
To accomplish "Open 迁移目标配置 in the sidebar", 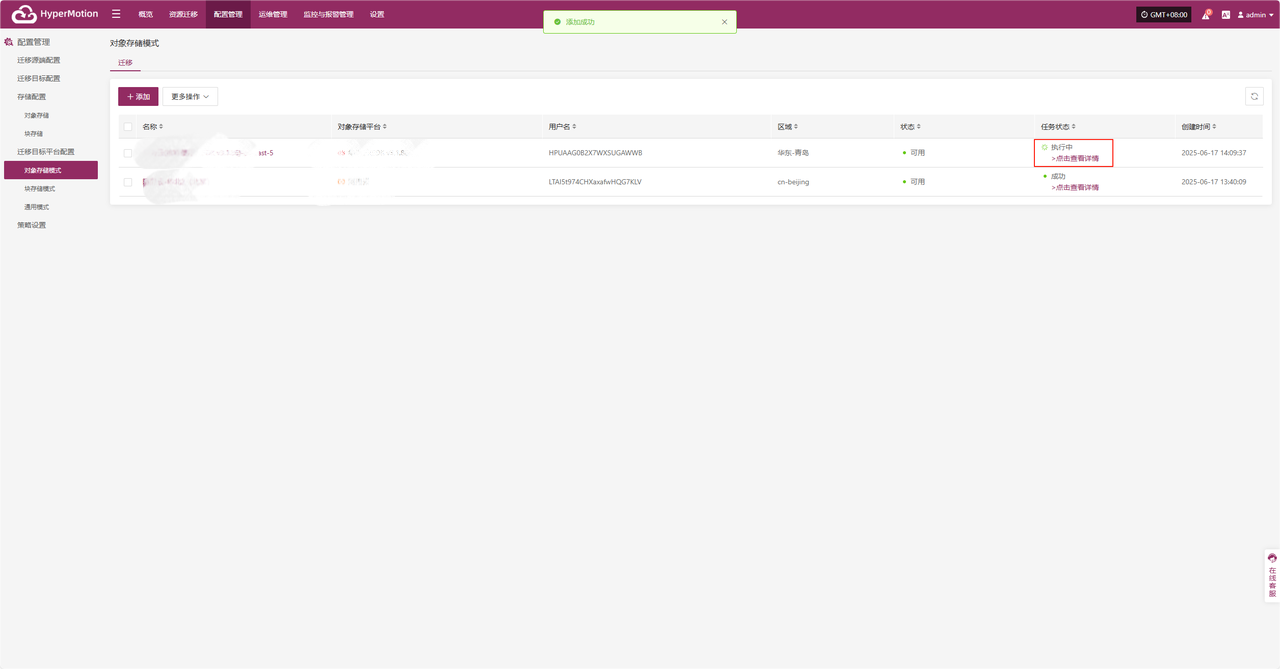I will (x=39, y=78).
